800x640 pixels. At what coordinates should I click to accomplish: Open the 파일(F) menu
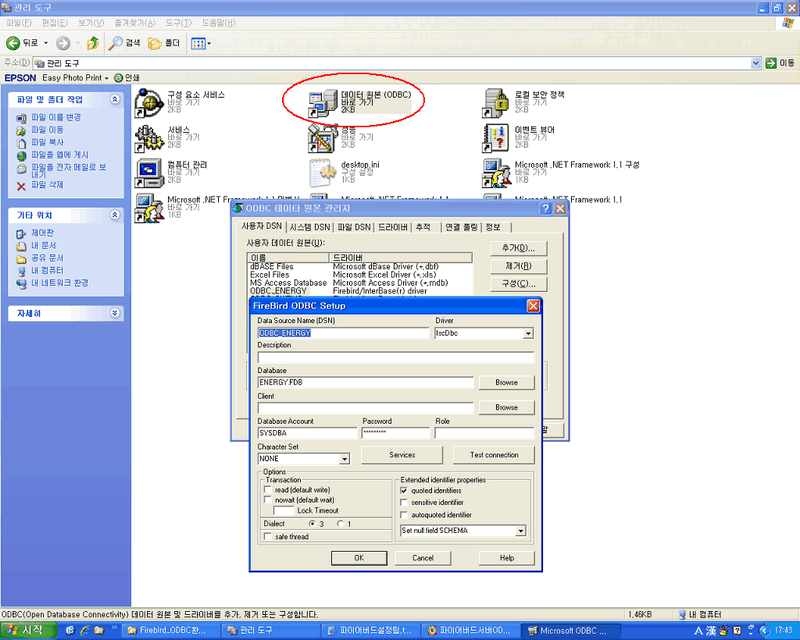[19, 23]
